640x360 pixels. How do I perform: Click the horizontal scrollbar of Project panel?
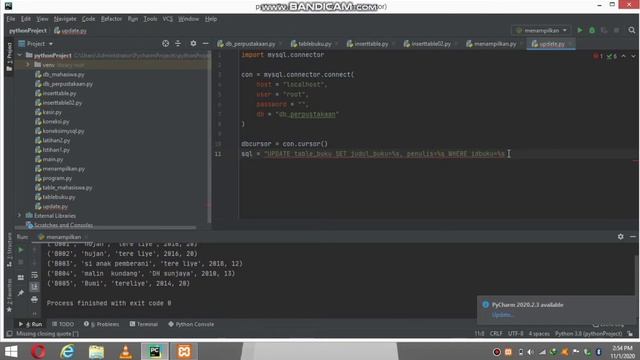pos(105,228)
